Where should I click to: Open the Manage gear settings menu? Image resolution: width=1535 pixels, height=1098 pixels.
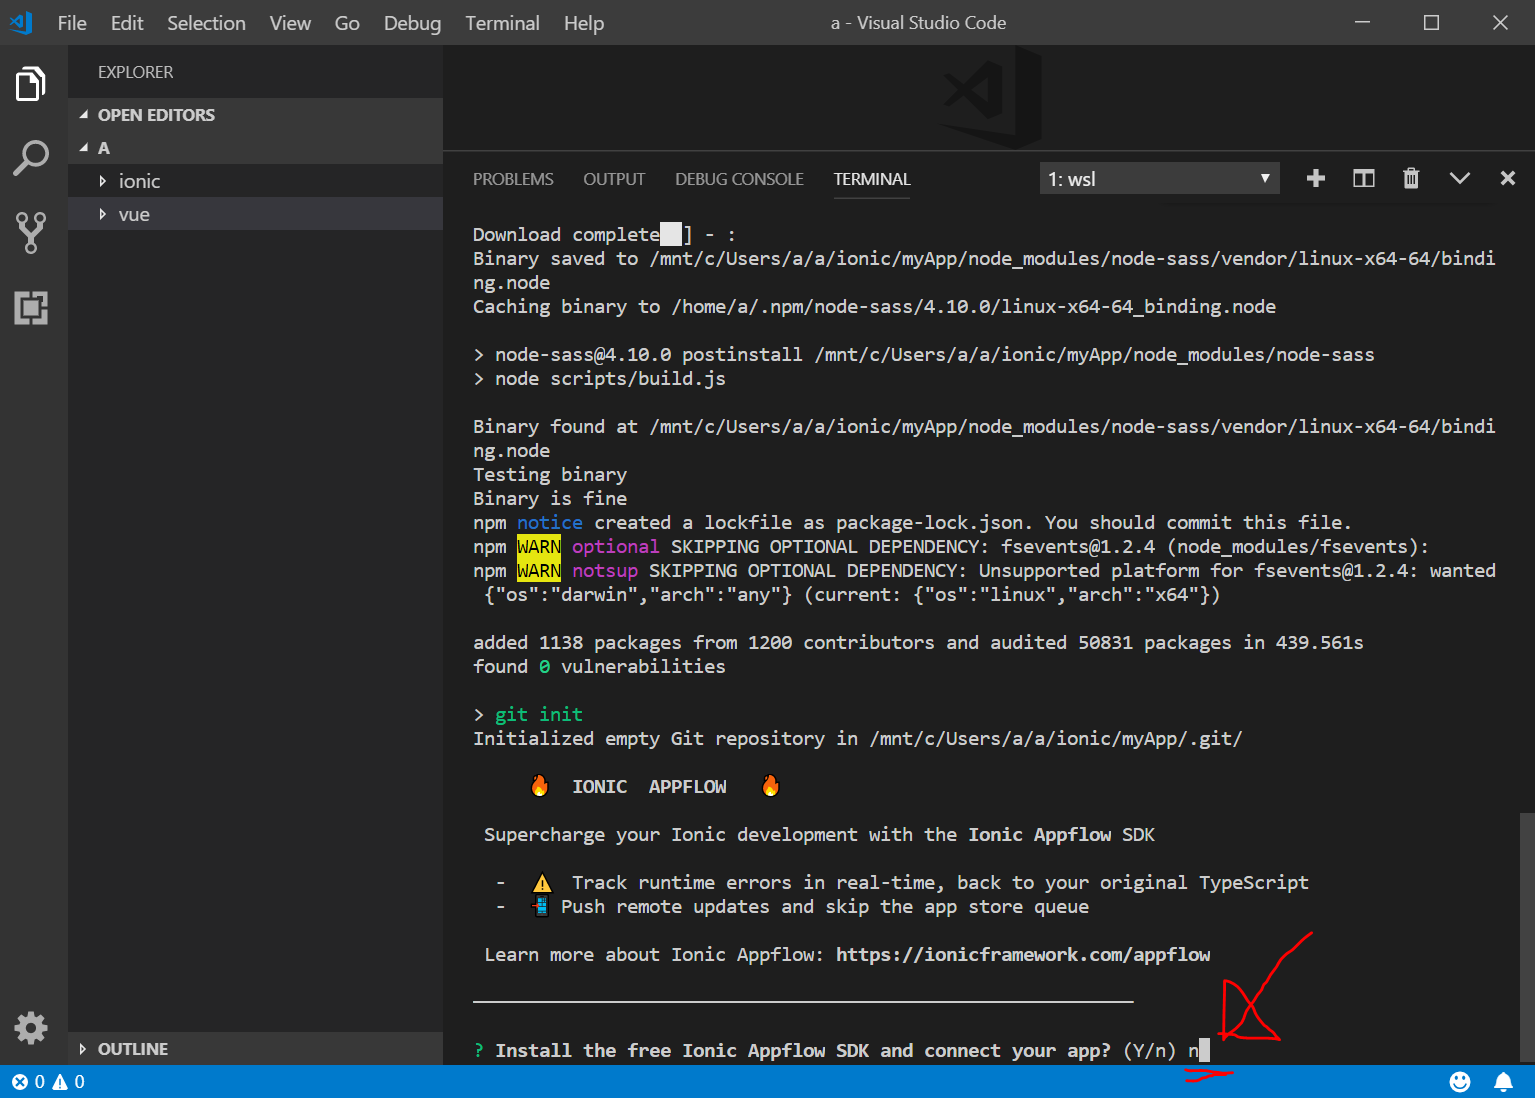[x=31, y=1027]
